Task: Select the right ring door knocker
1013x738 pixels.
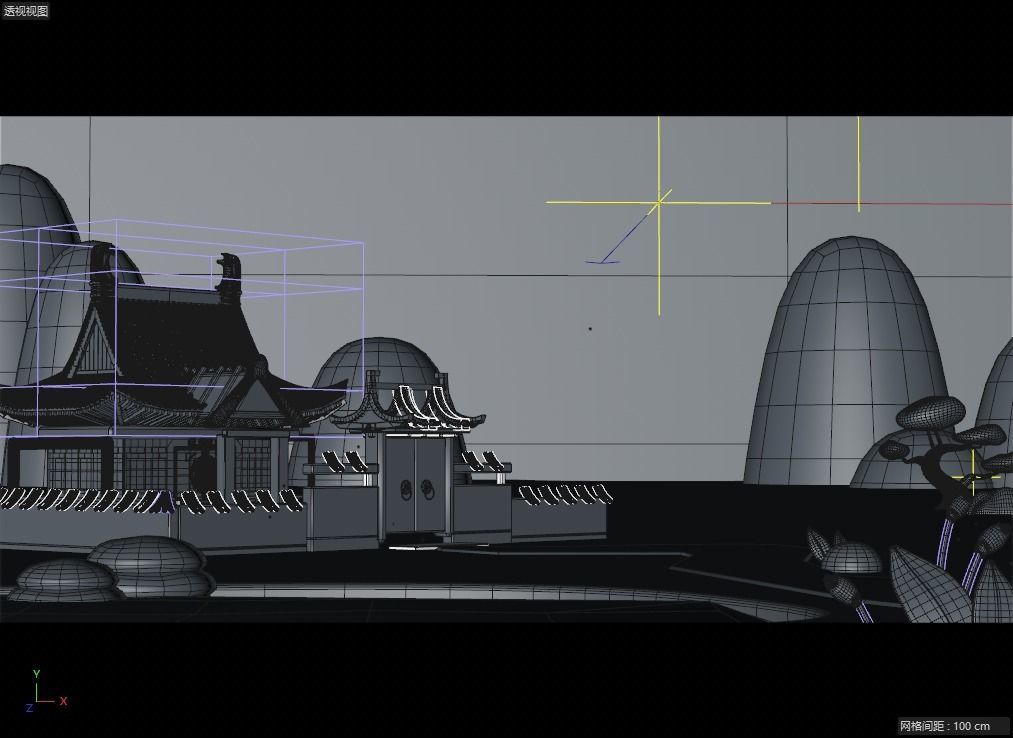Action: pos(426,490)
